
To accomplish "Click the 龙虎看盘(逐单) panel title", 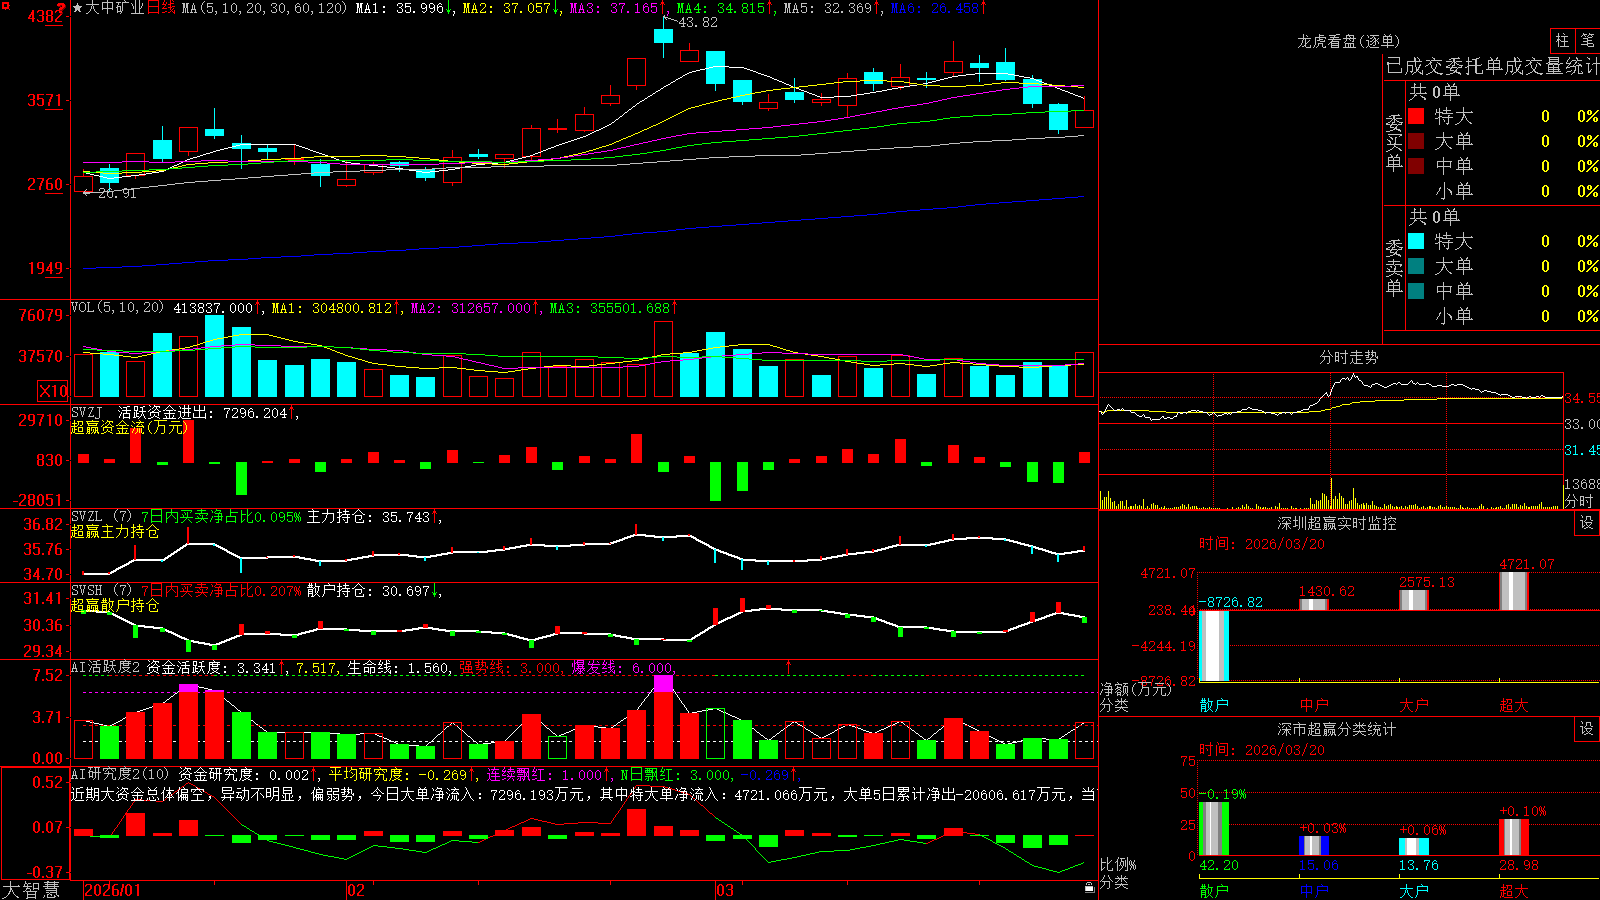I will pos(1349,41).
